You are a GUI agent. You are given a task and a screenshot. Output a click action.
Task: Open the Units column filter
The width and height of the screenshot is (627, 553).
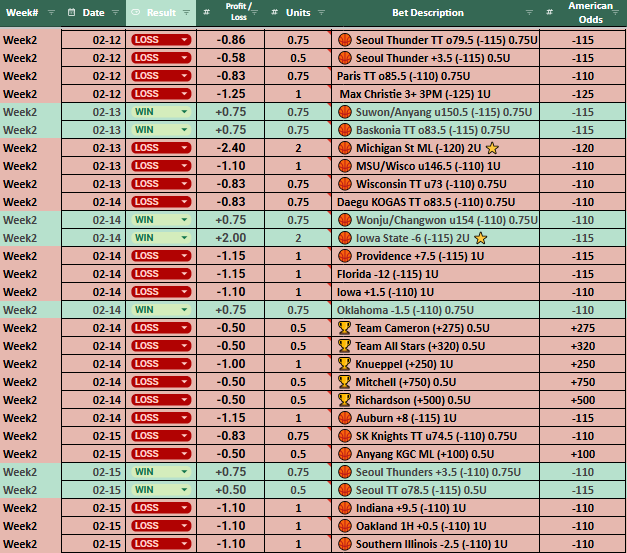(321, 13)
